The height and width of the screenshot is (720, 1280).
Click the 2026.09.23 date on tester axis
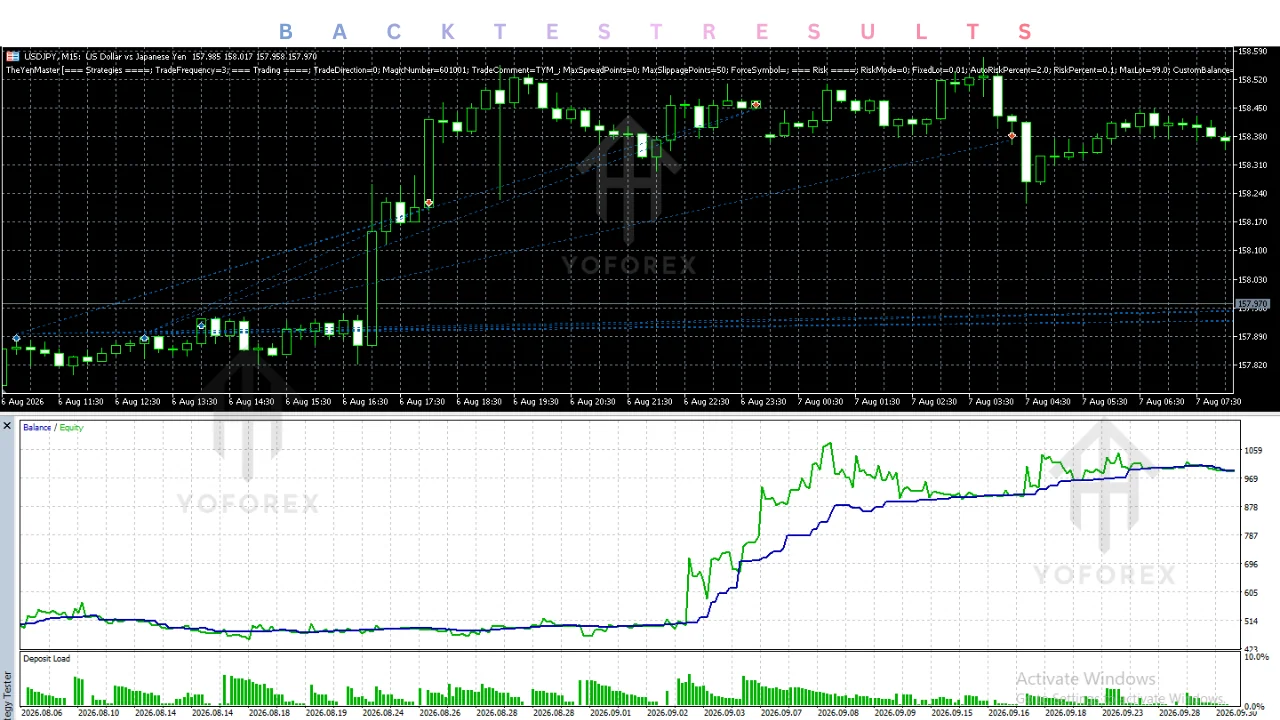1123,713
